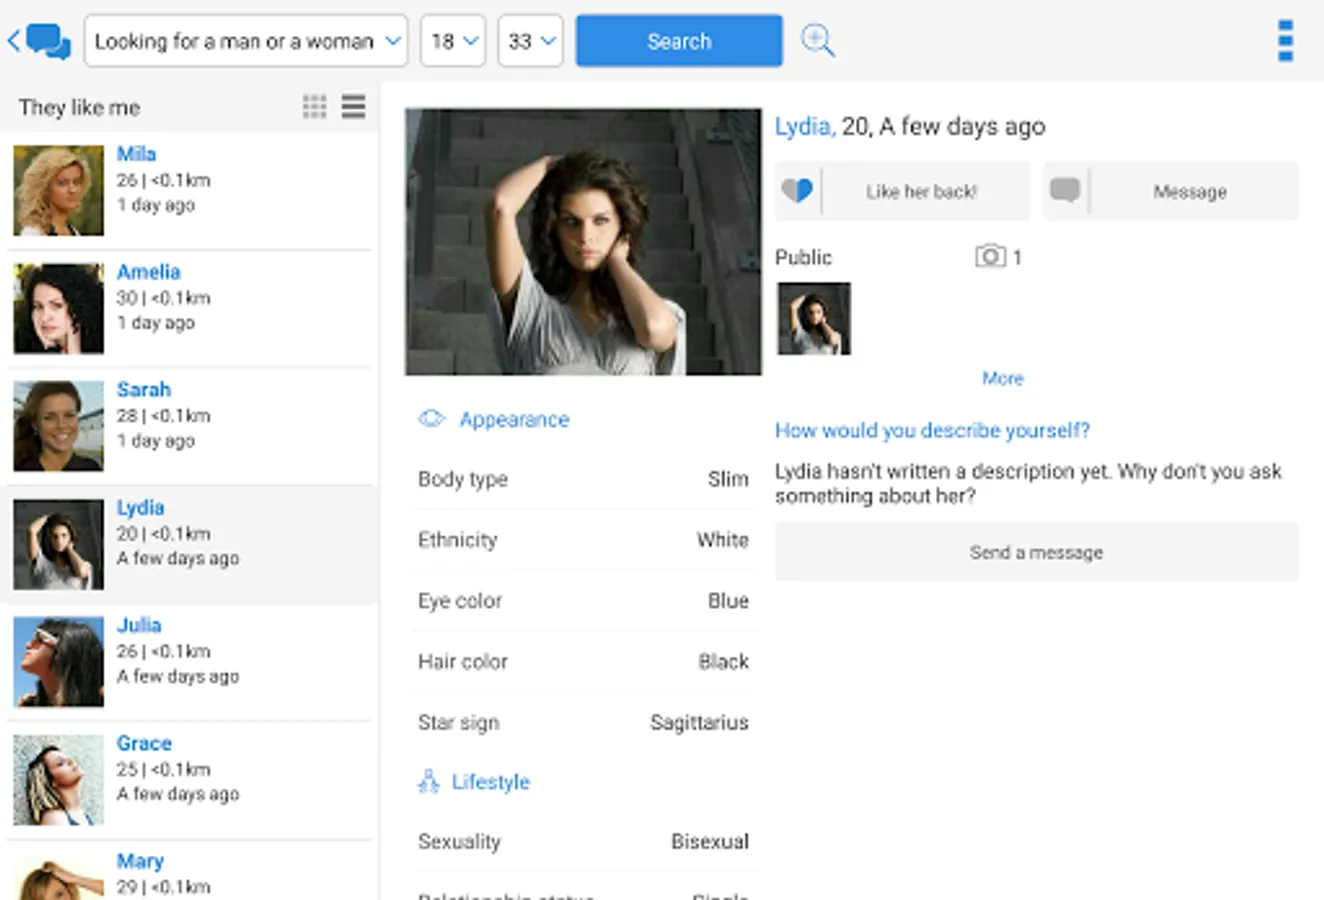
Task: Click the message bubble icon beside Message
Action: tap(1065, 190)
